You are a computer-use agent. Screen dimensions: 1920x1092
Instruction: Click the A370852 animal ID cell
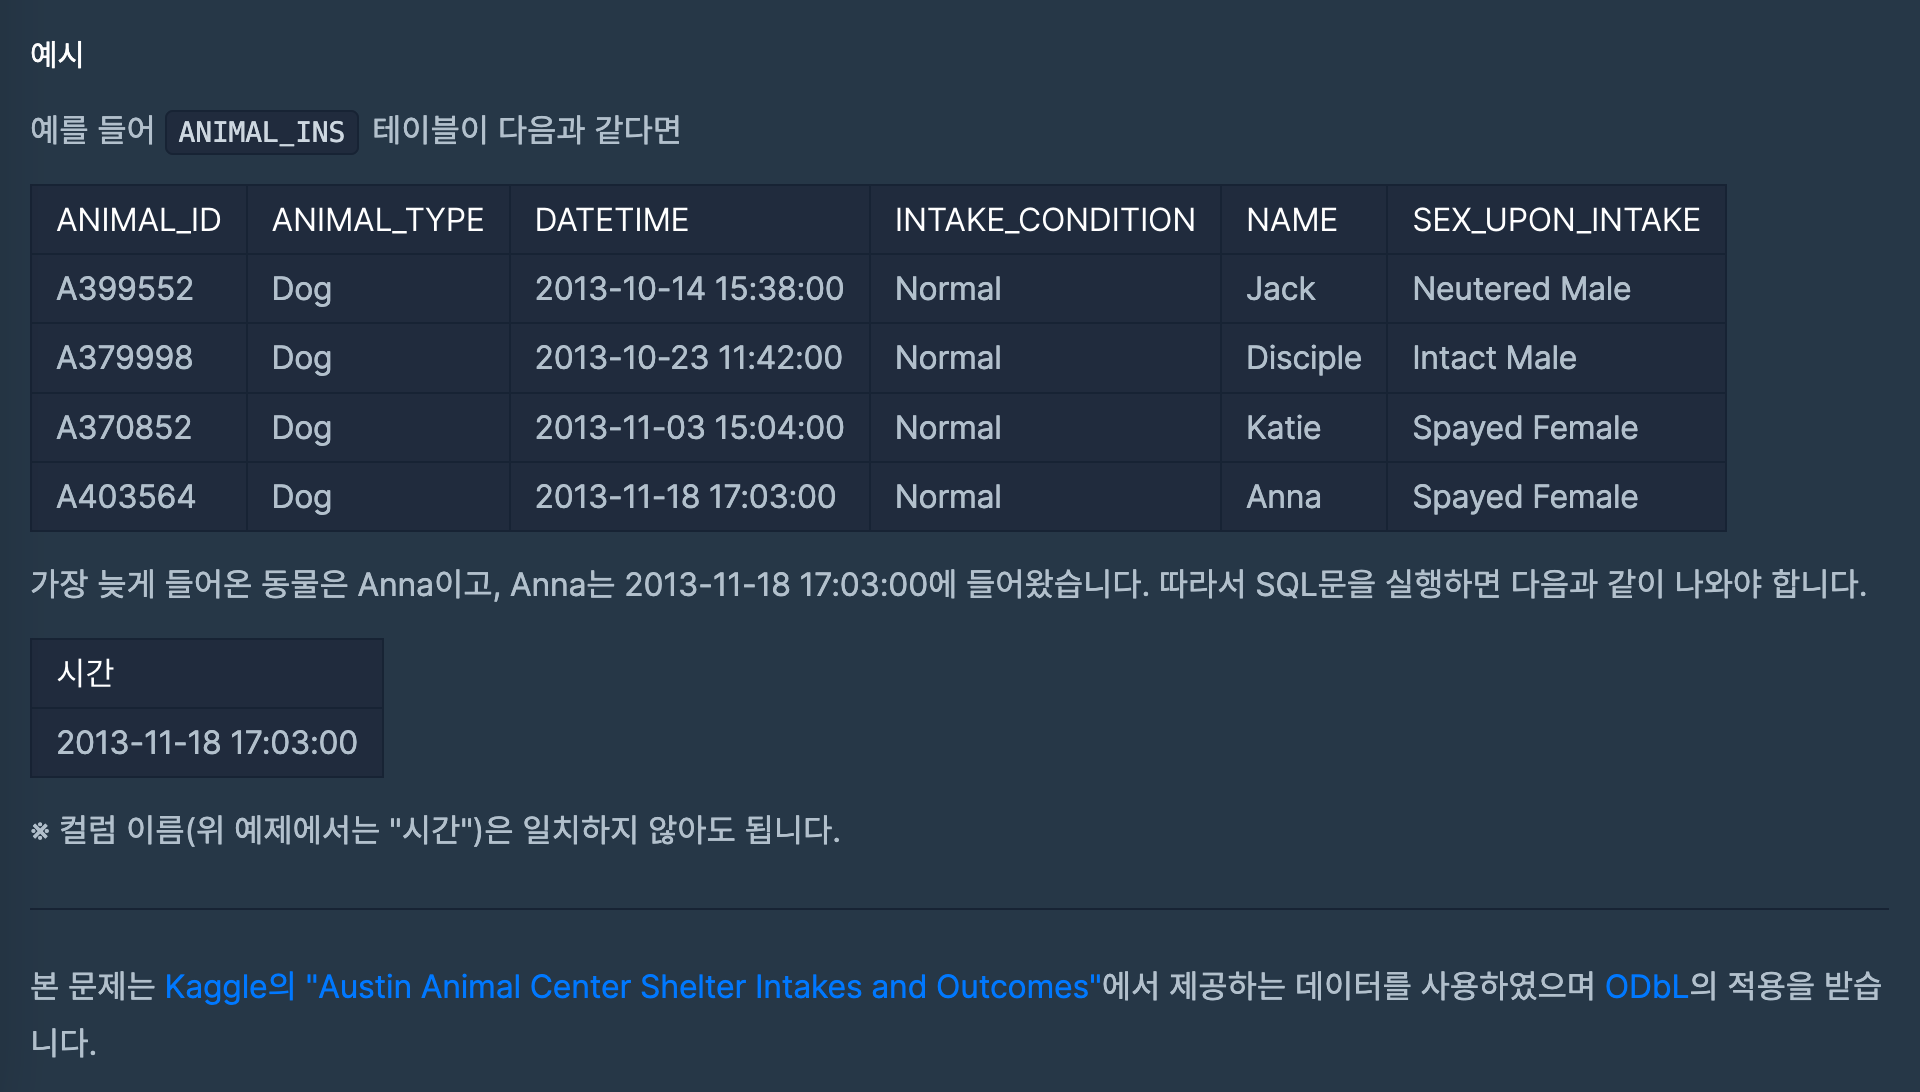coord(124,428)
